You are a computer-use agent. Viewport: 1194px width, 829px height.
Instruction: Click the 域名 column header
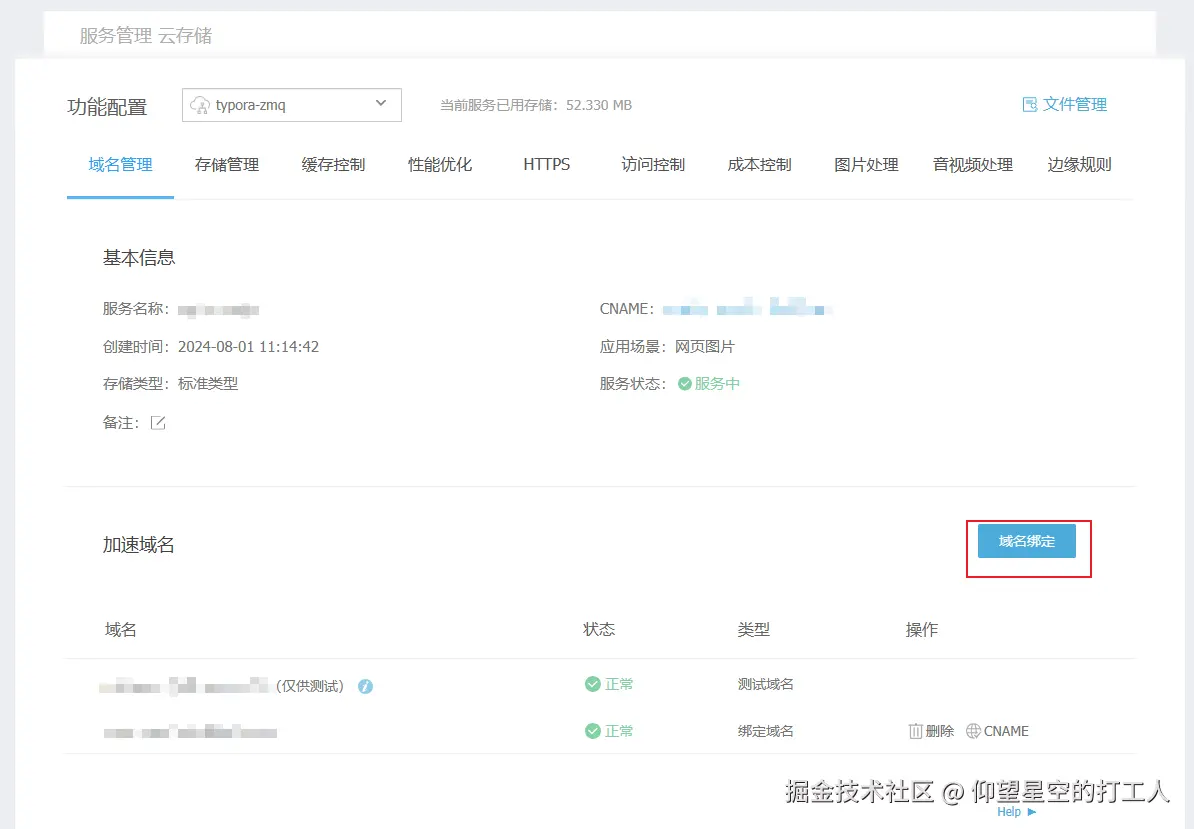point(120,630)
